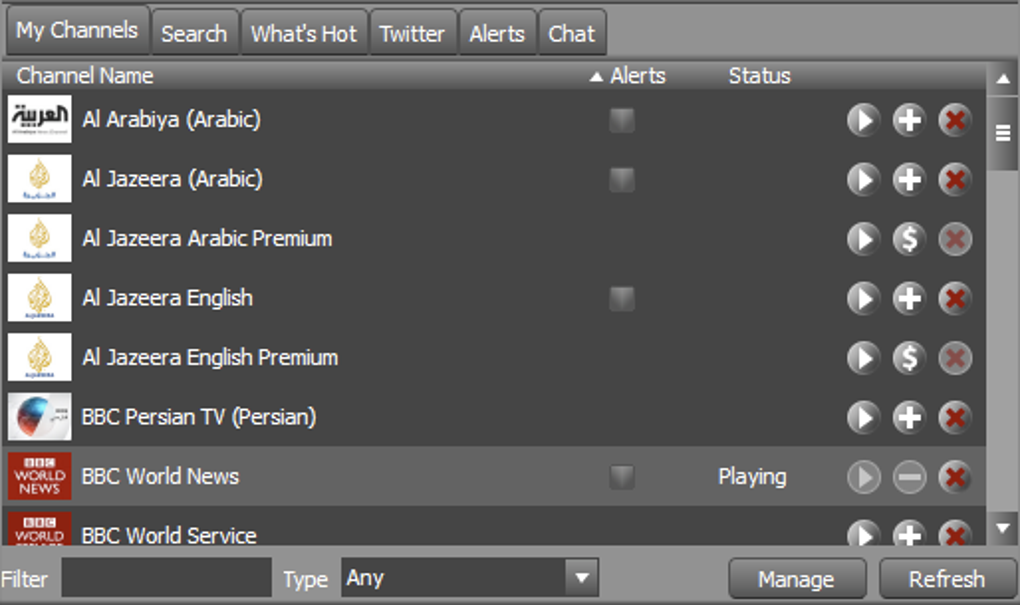Play BBC Persian TV (Persian)
1020x605 pixels.
click(863, 418)
